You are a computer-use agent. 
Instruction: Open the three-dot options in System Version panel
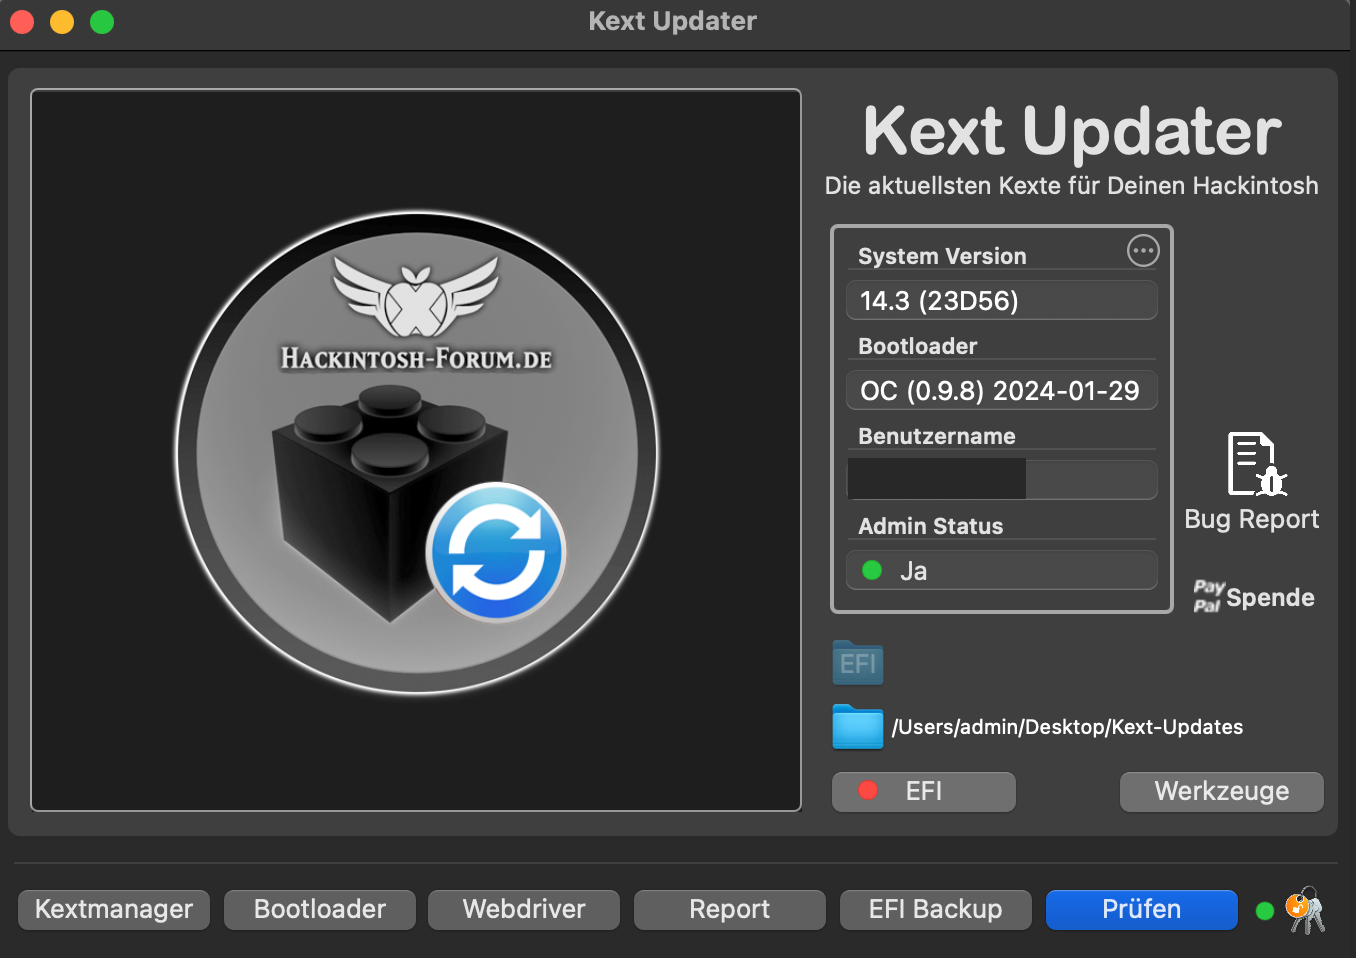[x=1143, y=250]
